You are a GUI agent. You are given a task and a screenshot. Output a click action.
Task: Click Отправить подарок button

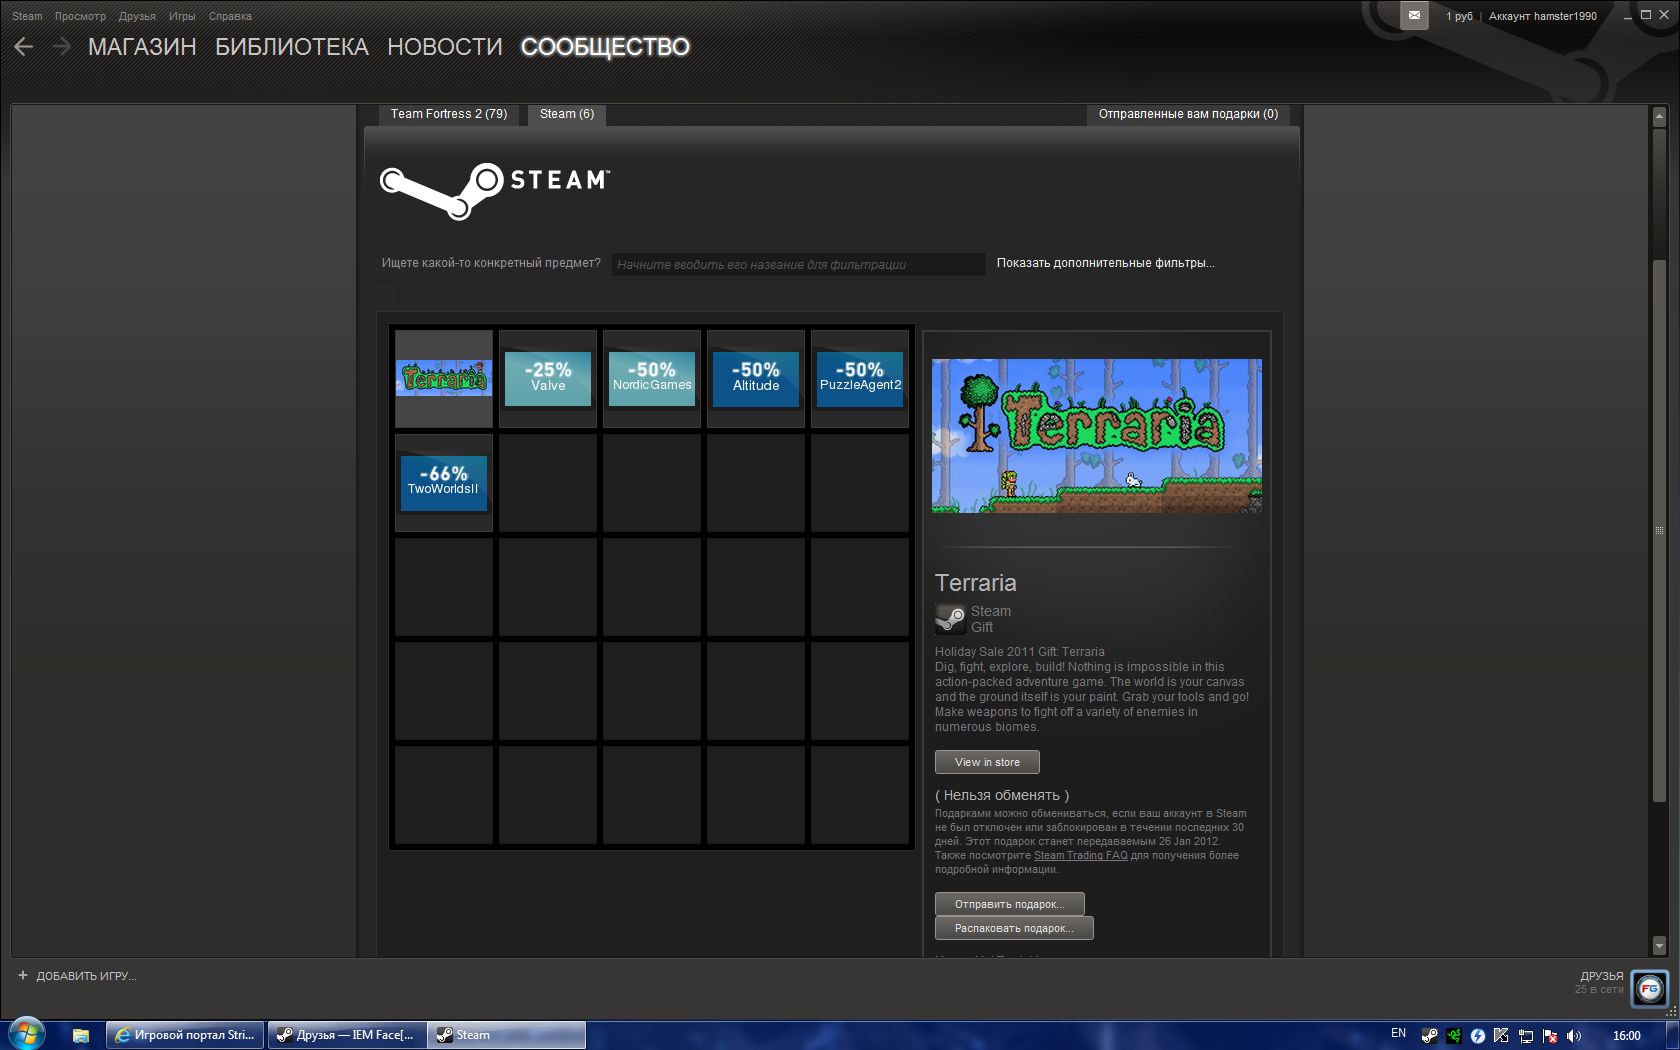[1009, 904]
